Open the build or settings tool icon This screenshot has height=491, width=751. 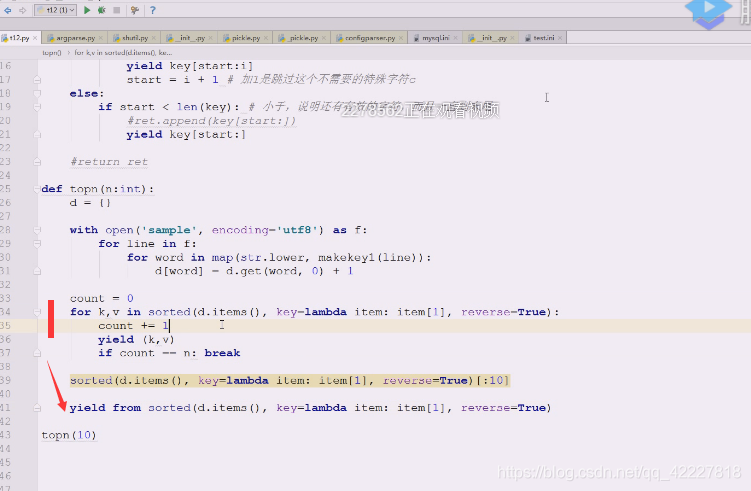tap(135, 10)
